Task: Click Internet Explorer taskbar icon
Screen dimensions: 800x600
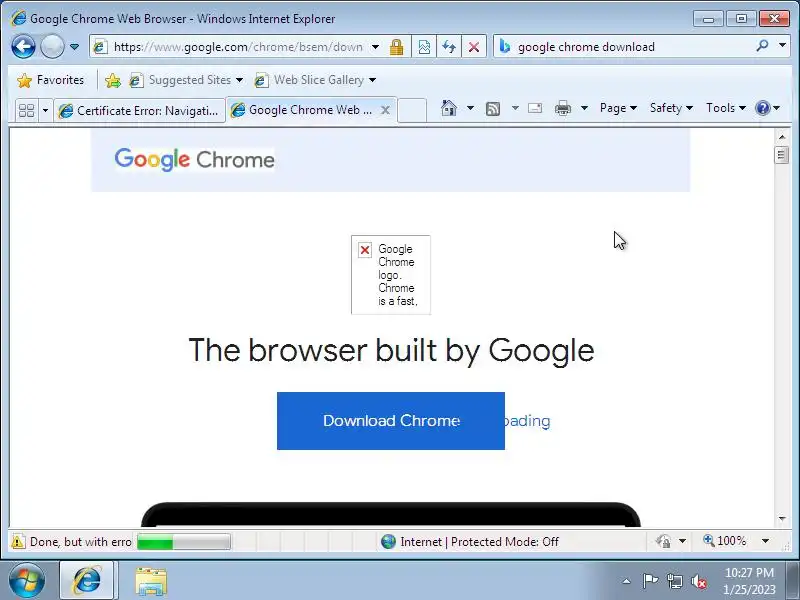Action: [x=87, y=581]
